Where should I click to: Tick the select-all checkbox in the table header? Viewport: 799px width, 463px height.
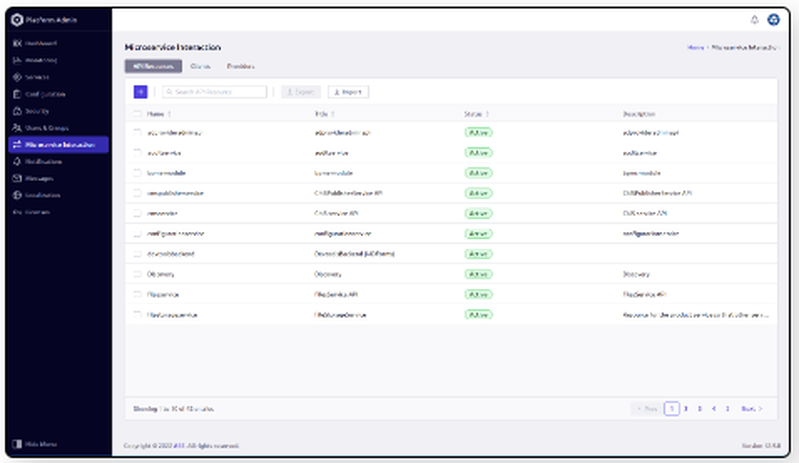[x=138, y=114]
